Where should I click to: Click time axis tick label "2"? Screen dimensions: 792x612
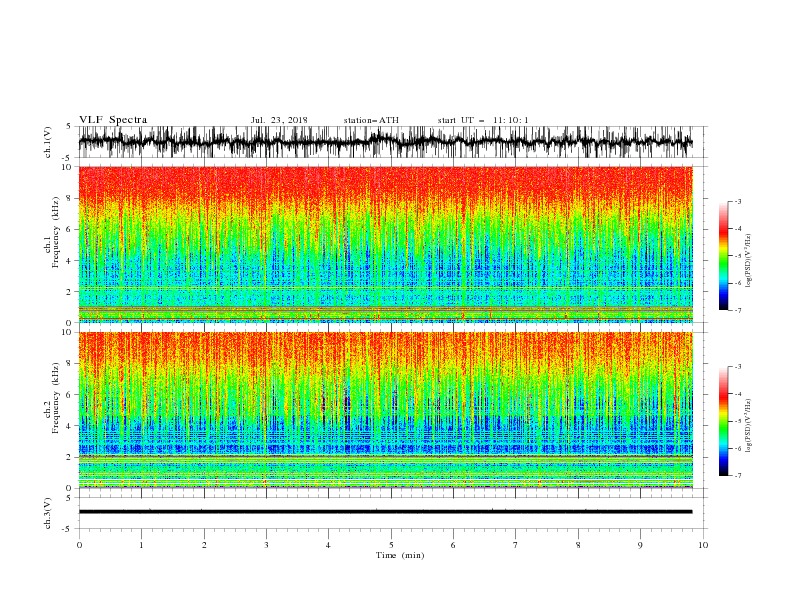[x=204, y=545]
